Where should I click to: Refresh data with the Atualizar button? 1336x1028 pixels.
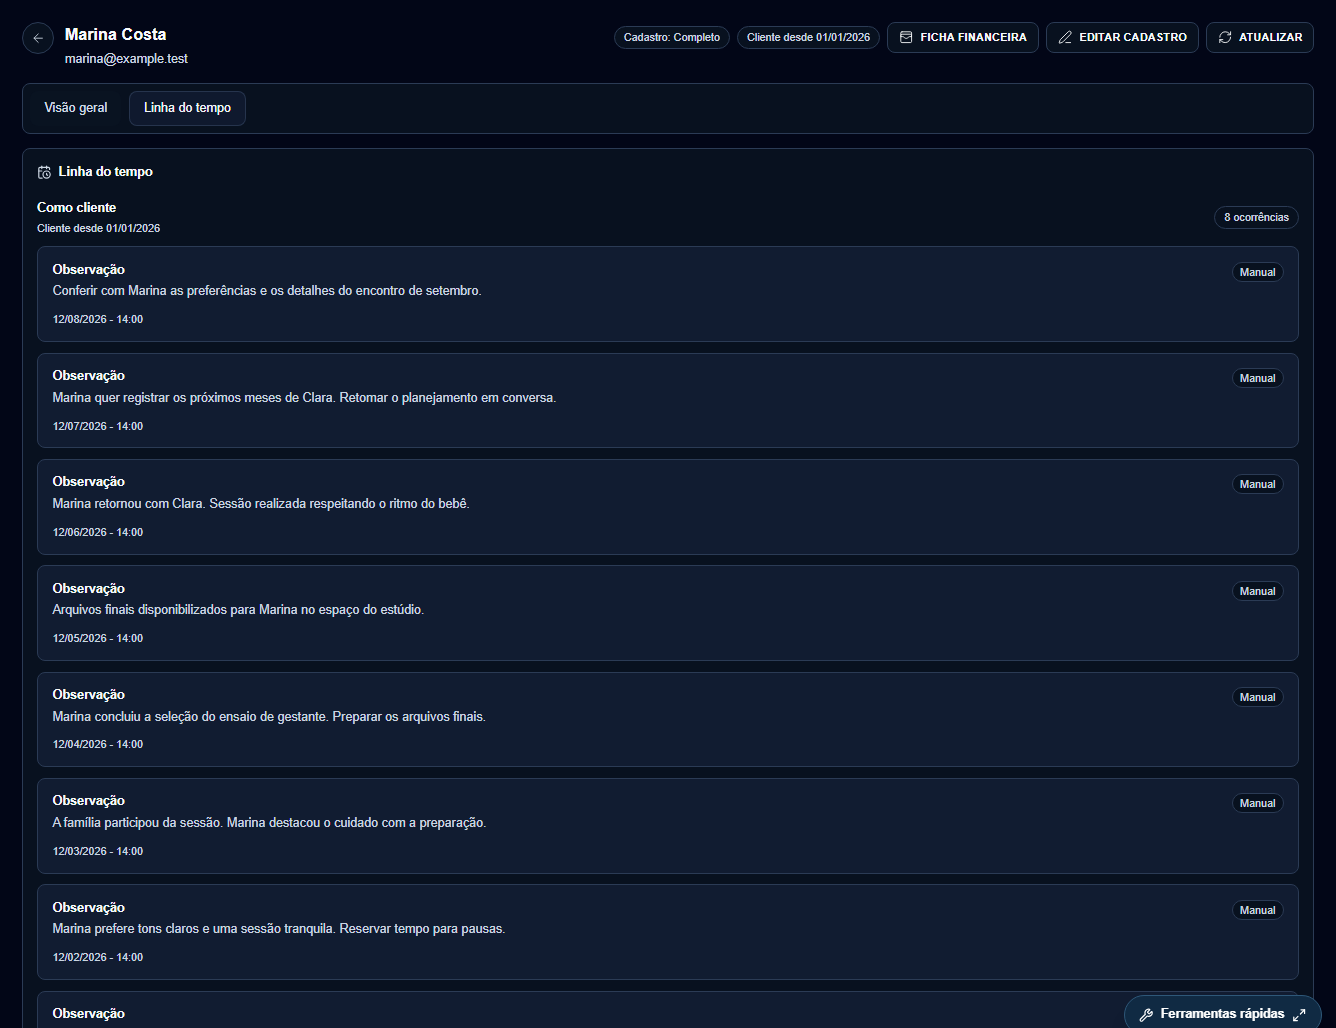pyautogui.click(x=1260, y=37)
